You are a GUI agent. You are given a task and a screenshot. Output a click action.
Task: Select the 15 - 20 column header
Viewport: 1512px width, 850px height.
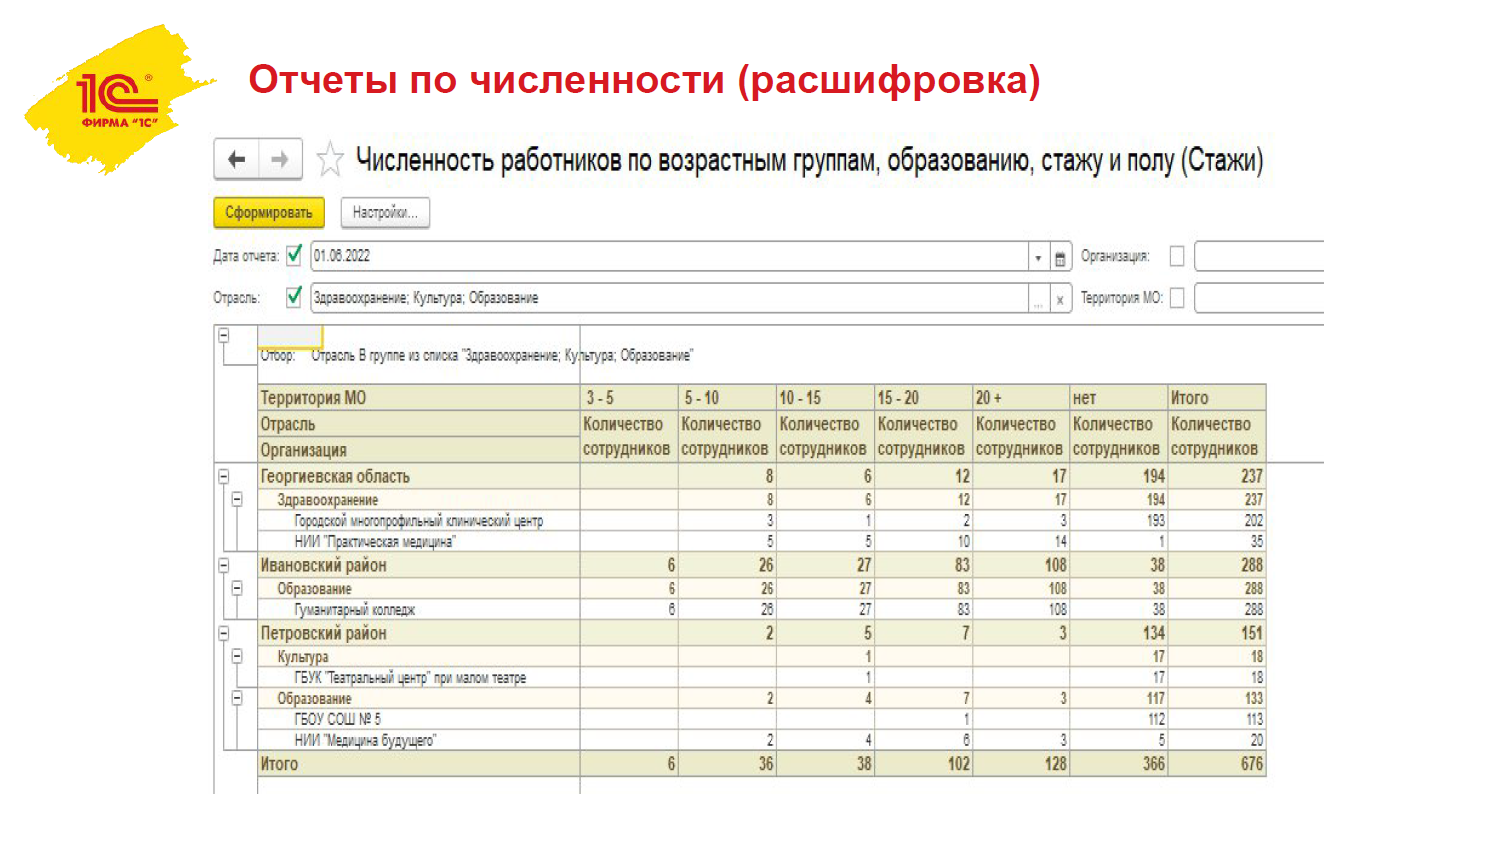pyautogui.click(x=923, y=398)
